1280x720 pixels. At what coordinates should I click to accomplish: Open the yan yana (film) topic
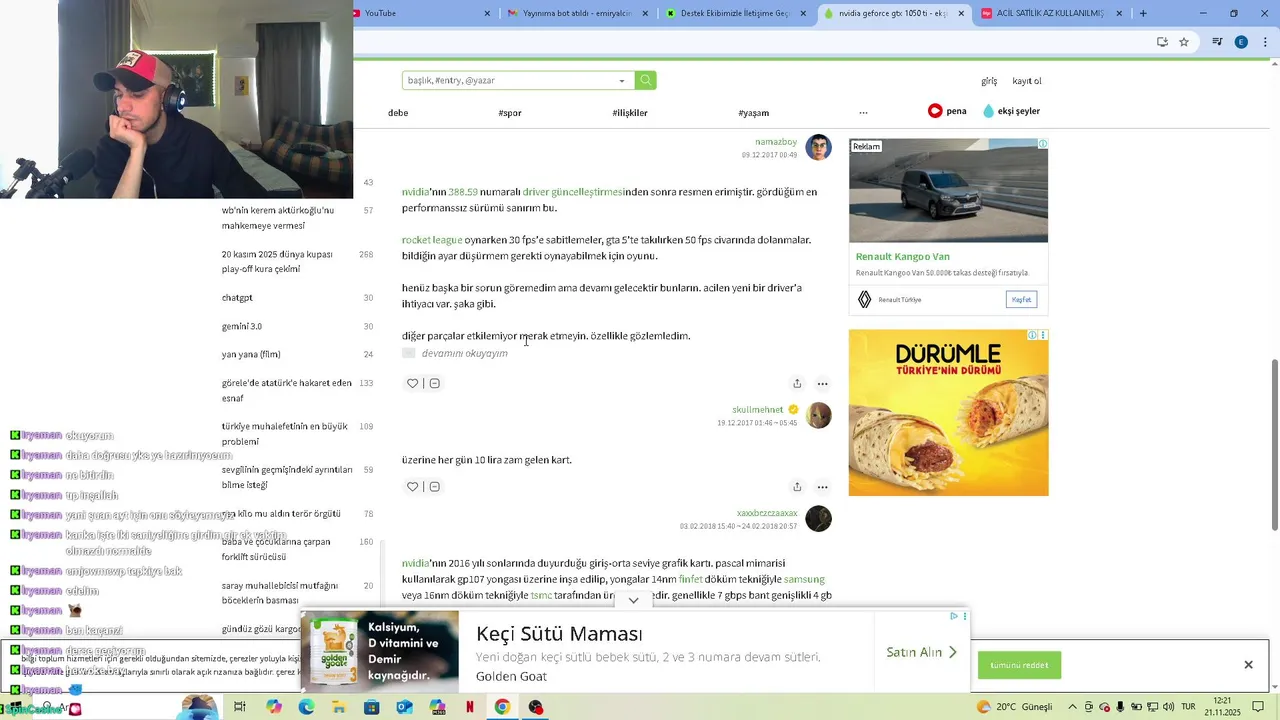click(x=251, y=354)
